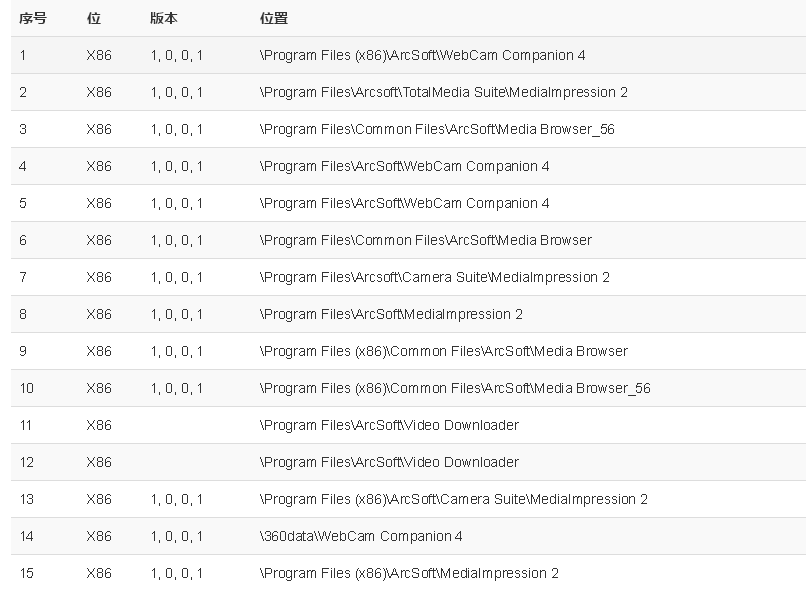Click version 1, 0, 0, 1 in row 4
Viewport: 806px width, 600px height.
(x=177, y=166)
